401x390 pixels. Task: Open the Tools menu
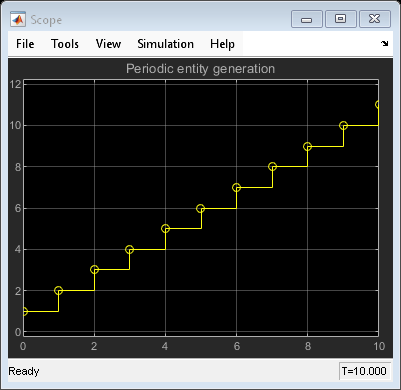tap(65, 44)
